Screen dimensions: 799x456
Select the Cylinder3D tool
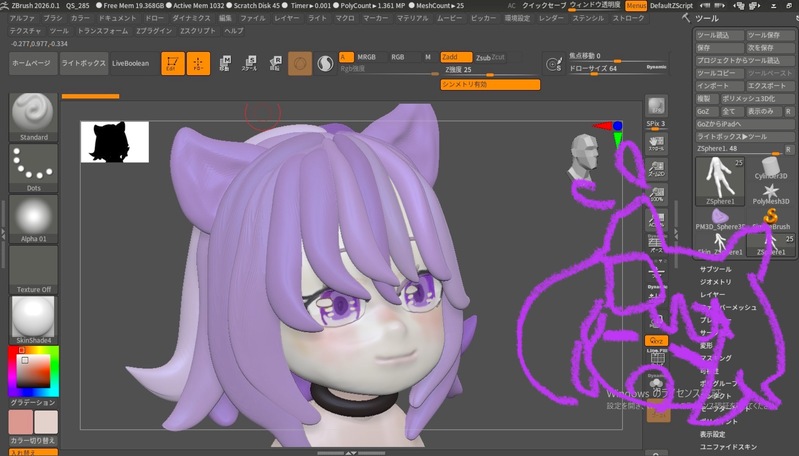click(771, 169)
